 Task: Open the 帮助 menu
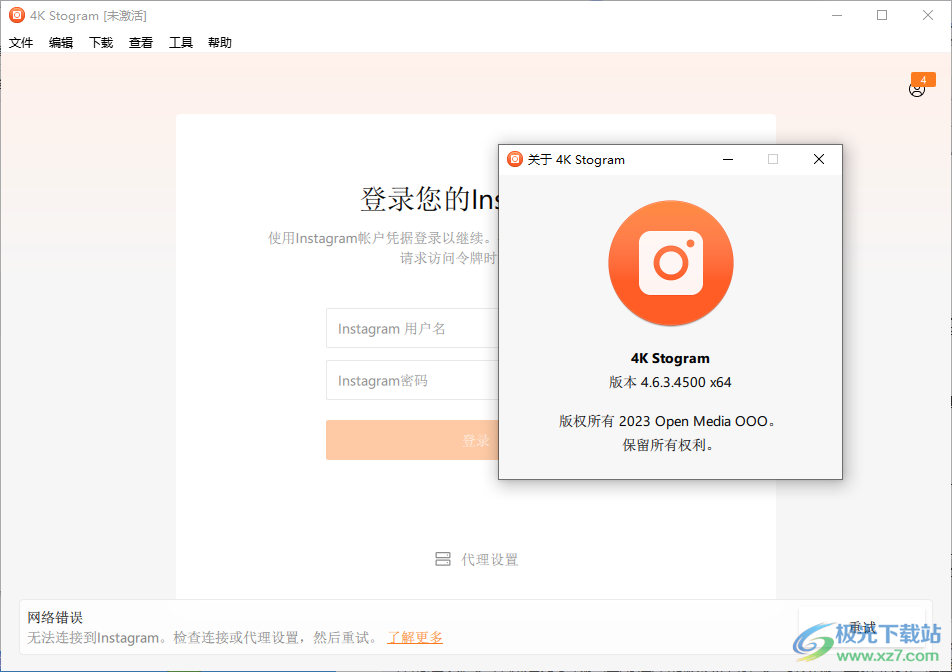point(220,42)
